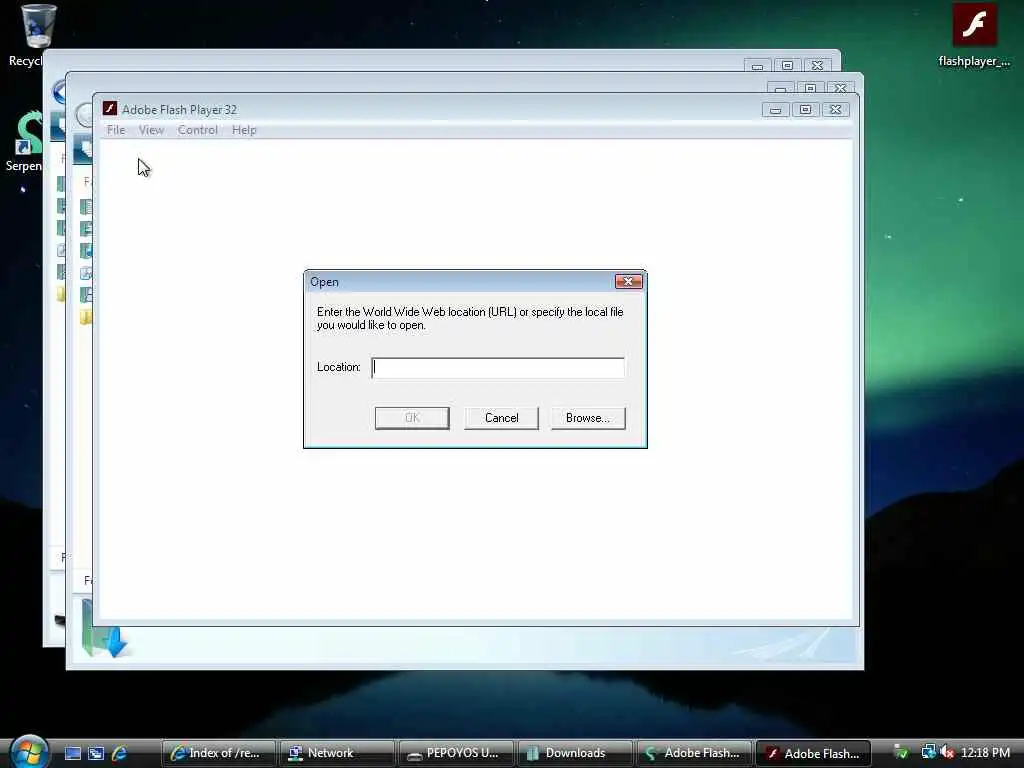Viewport: 1024px width, 768px height.
Task: Click the Adobe Flash Player title bar icon
Action: point(110,108)
